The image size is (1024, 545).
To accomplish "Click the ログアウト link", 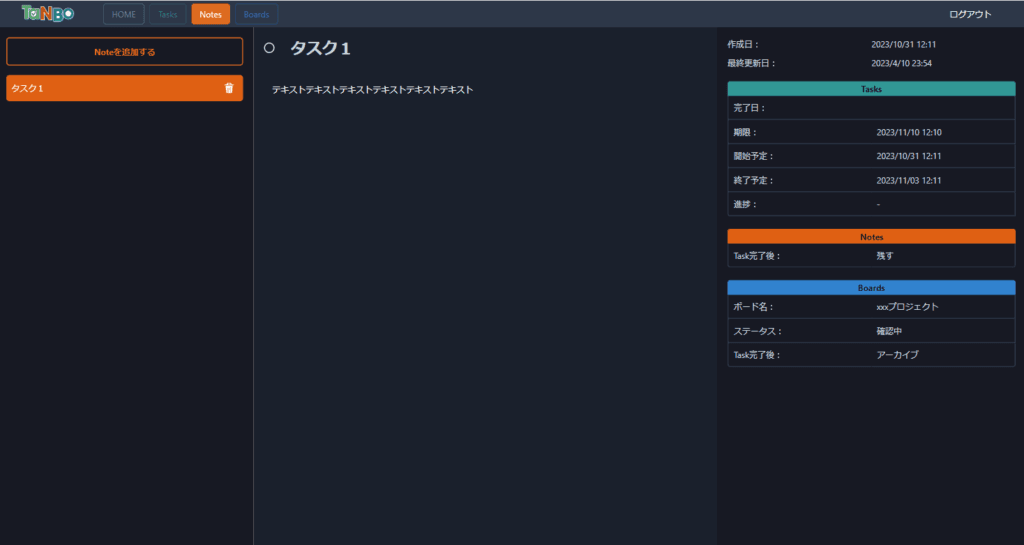I will (969, 14).
